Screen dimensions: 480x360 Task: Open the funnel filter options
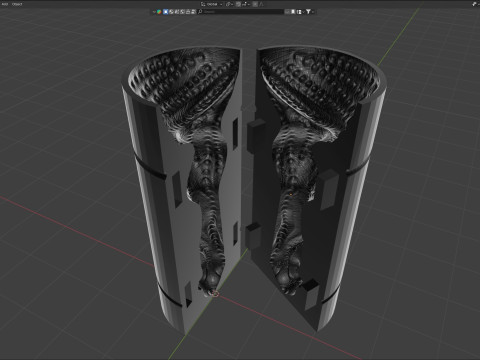308,12
